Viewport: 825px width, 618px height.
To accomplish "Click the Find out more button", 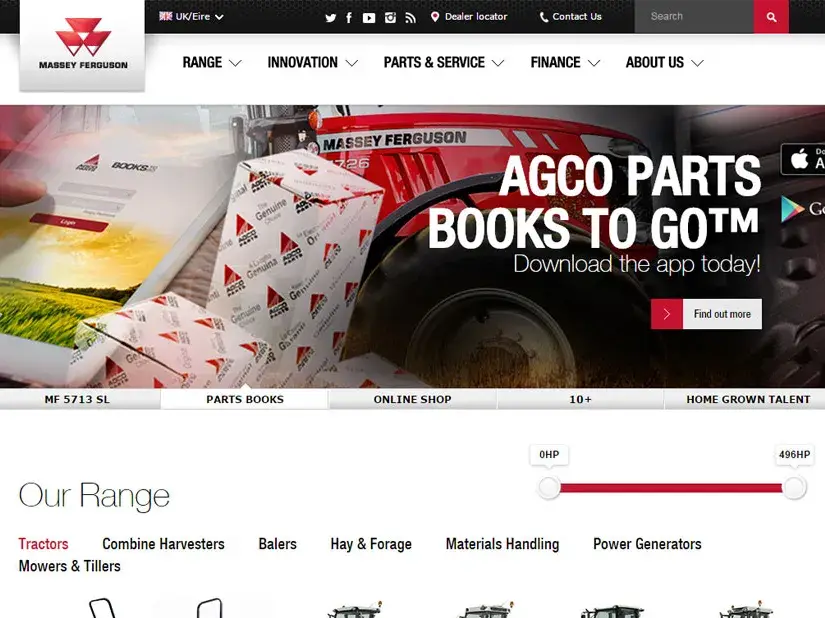I will [706, 314].
